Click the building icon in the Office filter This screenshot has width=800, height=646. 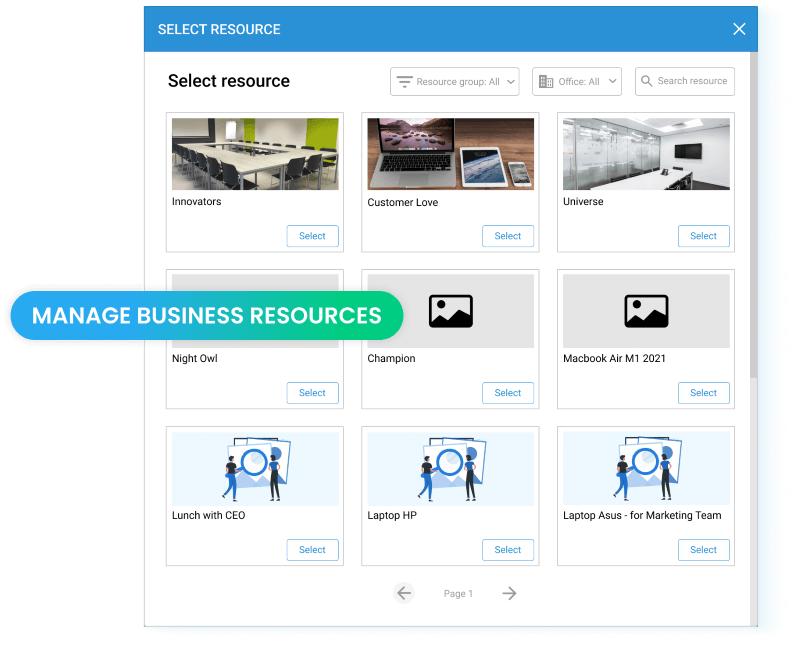click(x=545, y=81)
